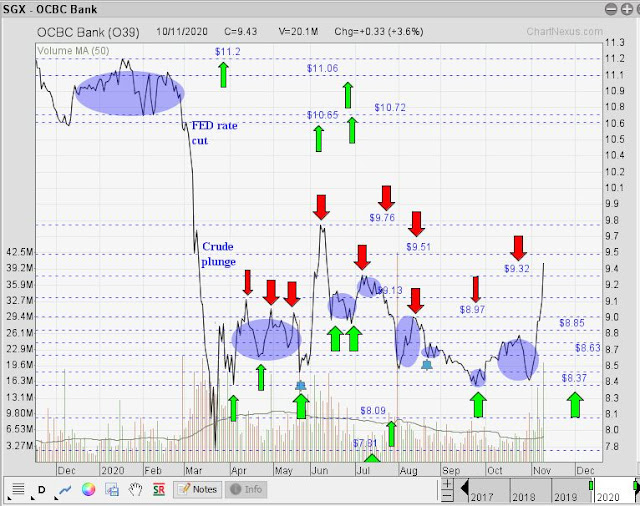Click the "$10.72" price label
This screenshot has width=640, height=506.
point(390,107)
